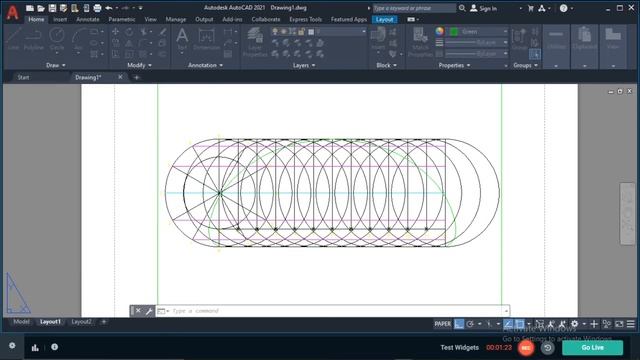Toggle PAPER space status button
640x360 pixels.
442,324
